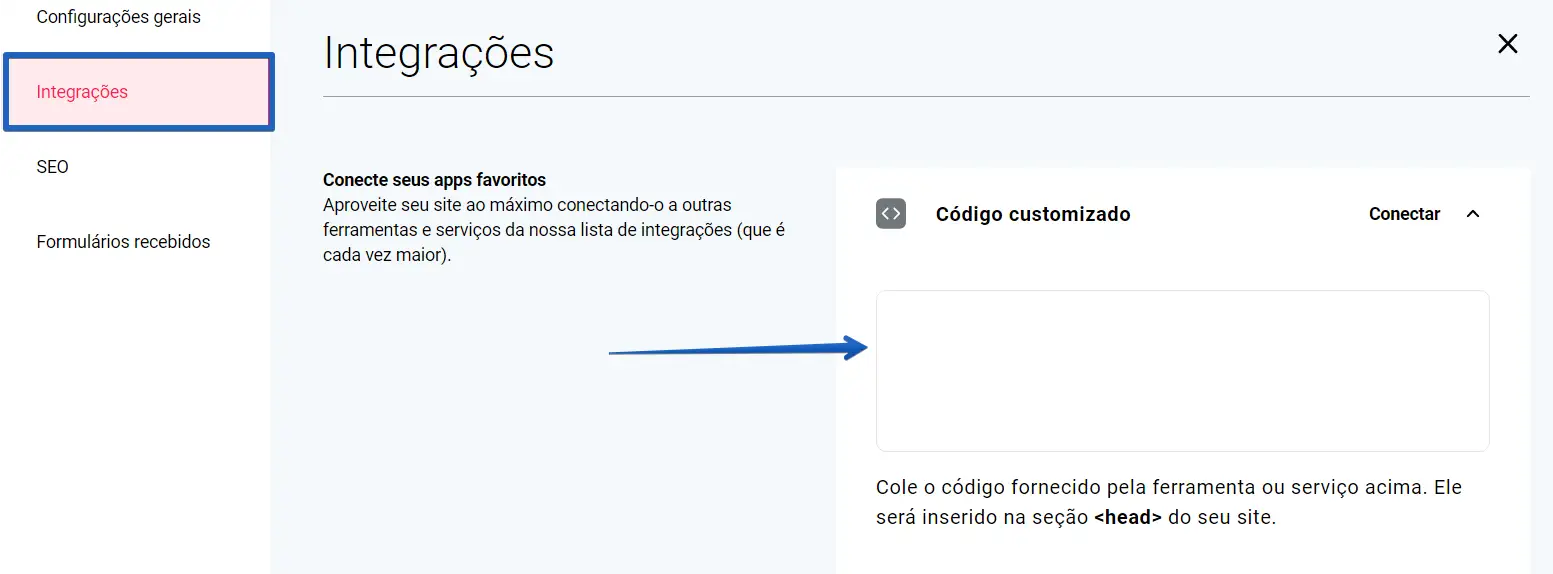Image resolution: width=1553 pixels, height=574 pixels.
Task: Click the Código customizado title
Action: 1032,214
